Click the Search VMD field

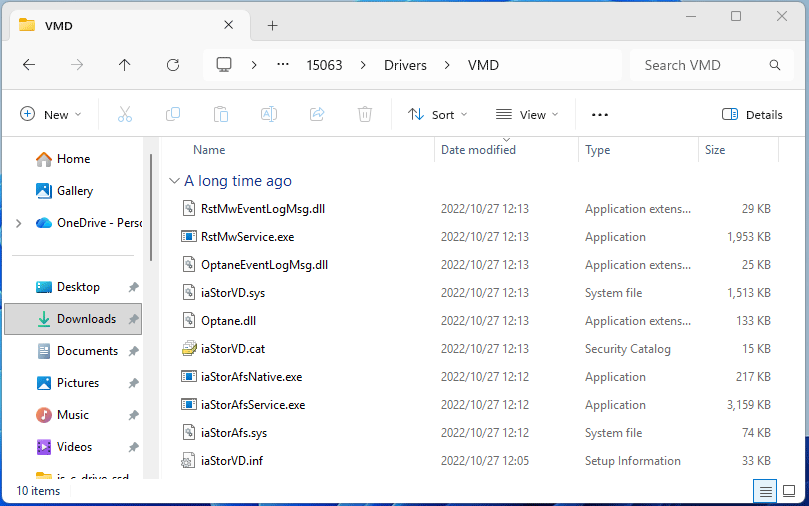711,65
